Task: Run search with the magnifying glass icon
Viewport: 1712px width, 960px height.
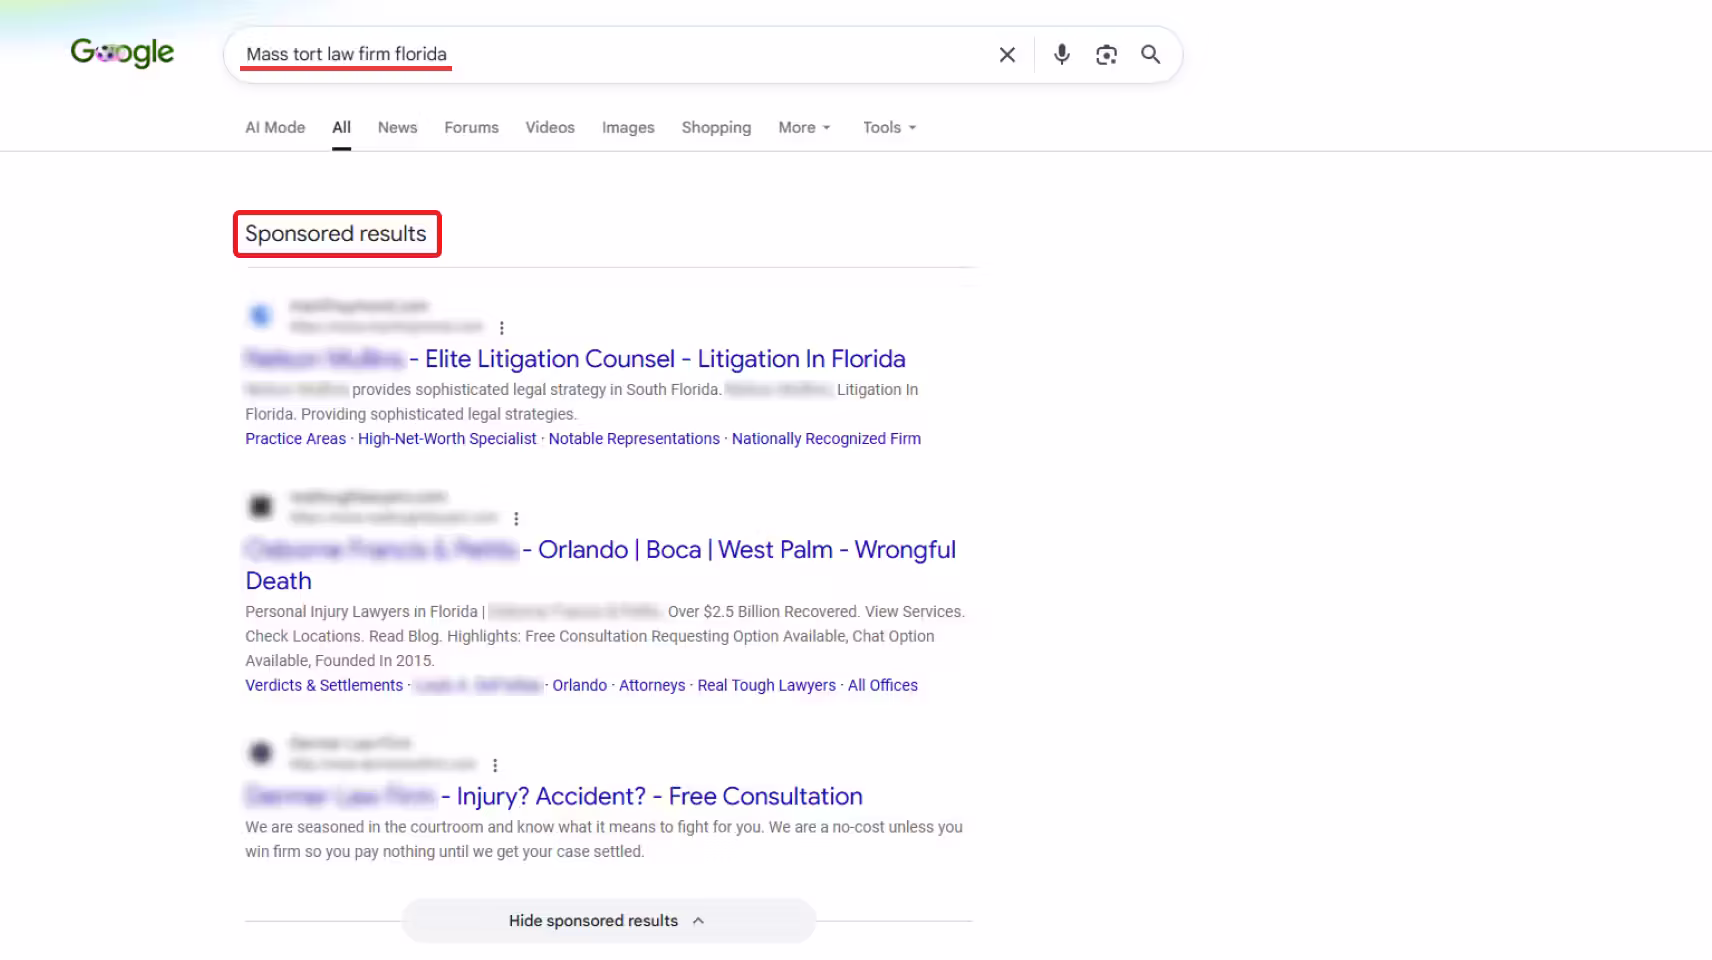Action: click(1151, 55)
